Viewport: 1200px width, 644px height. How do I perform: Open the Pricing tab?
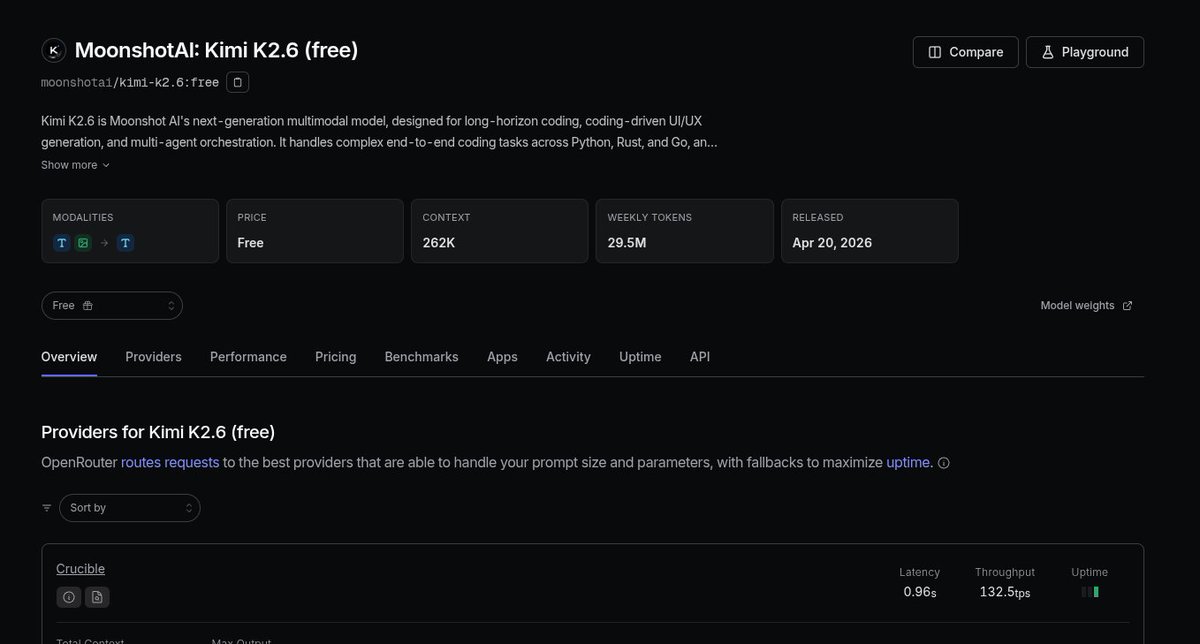[x=336, y=357]
